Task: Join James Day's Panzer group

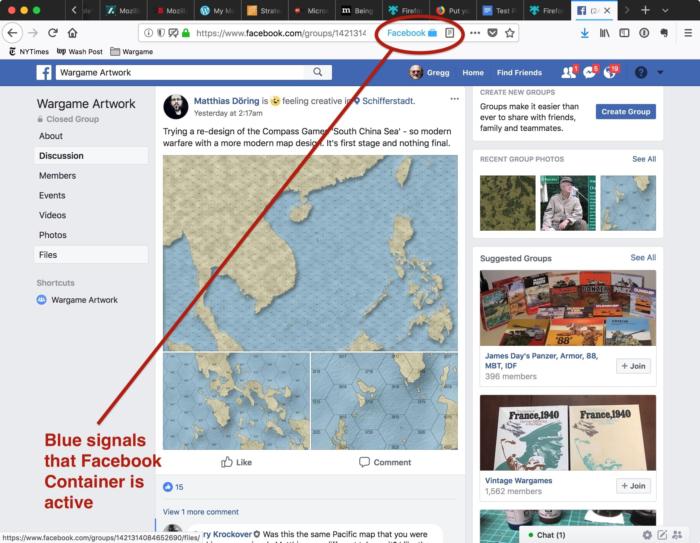Action: 633,366
